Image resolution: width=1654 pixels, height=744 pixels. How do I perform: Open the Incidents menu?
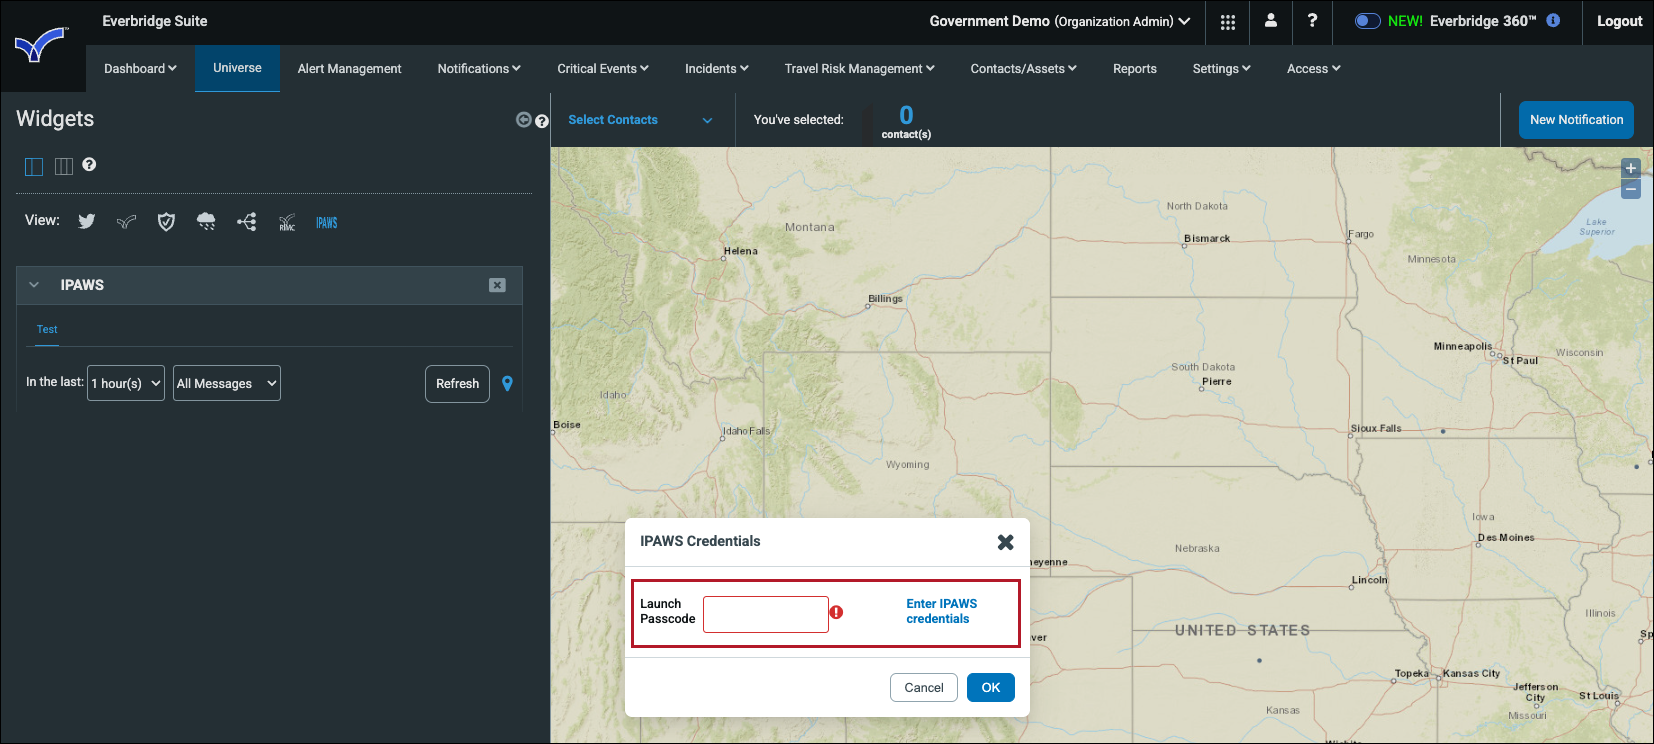click(717, 69)
